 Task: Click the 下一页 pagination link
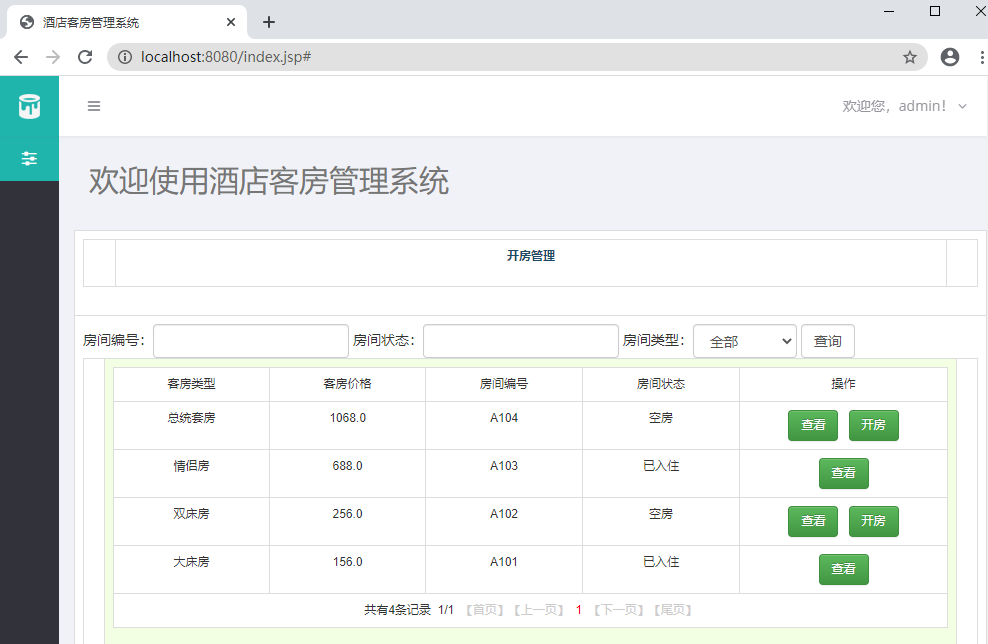618,610
